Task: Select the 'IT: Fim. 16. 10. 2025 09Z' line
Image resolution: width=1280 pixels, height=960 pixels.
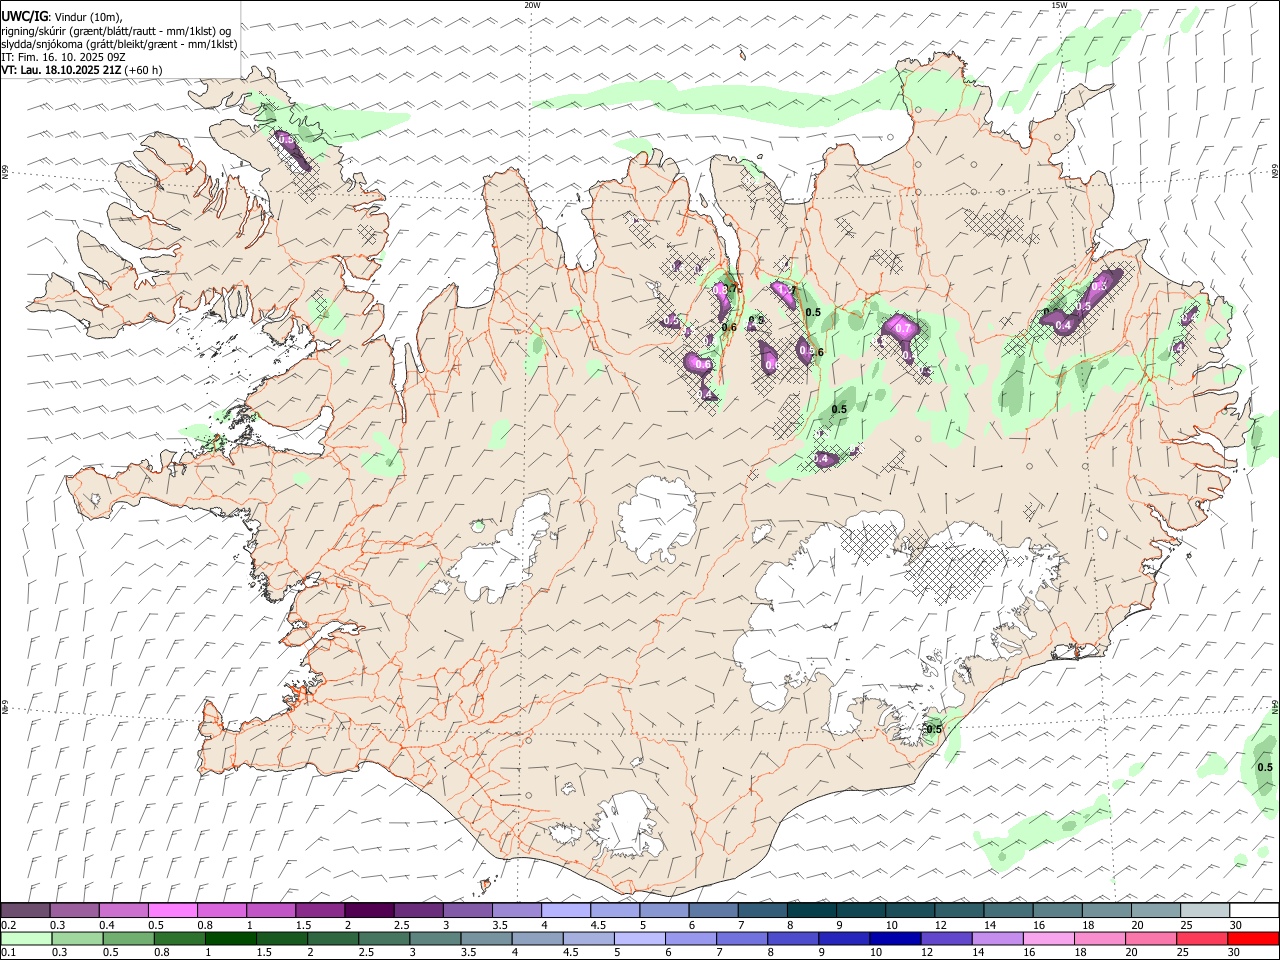Action: point(63,57)
